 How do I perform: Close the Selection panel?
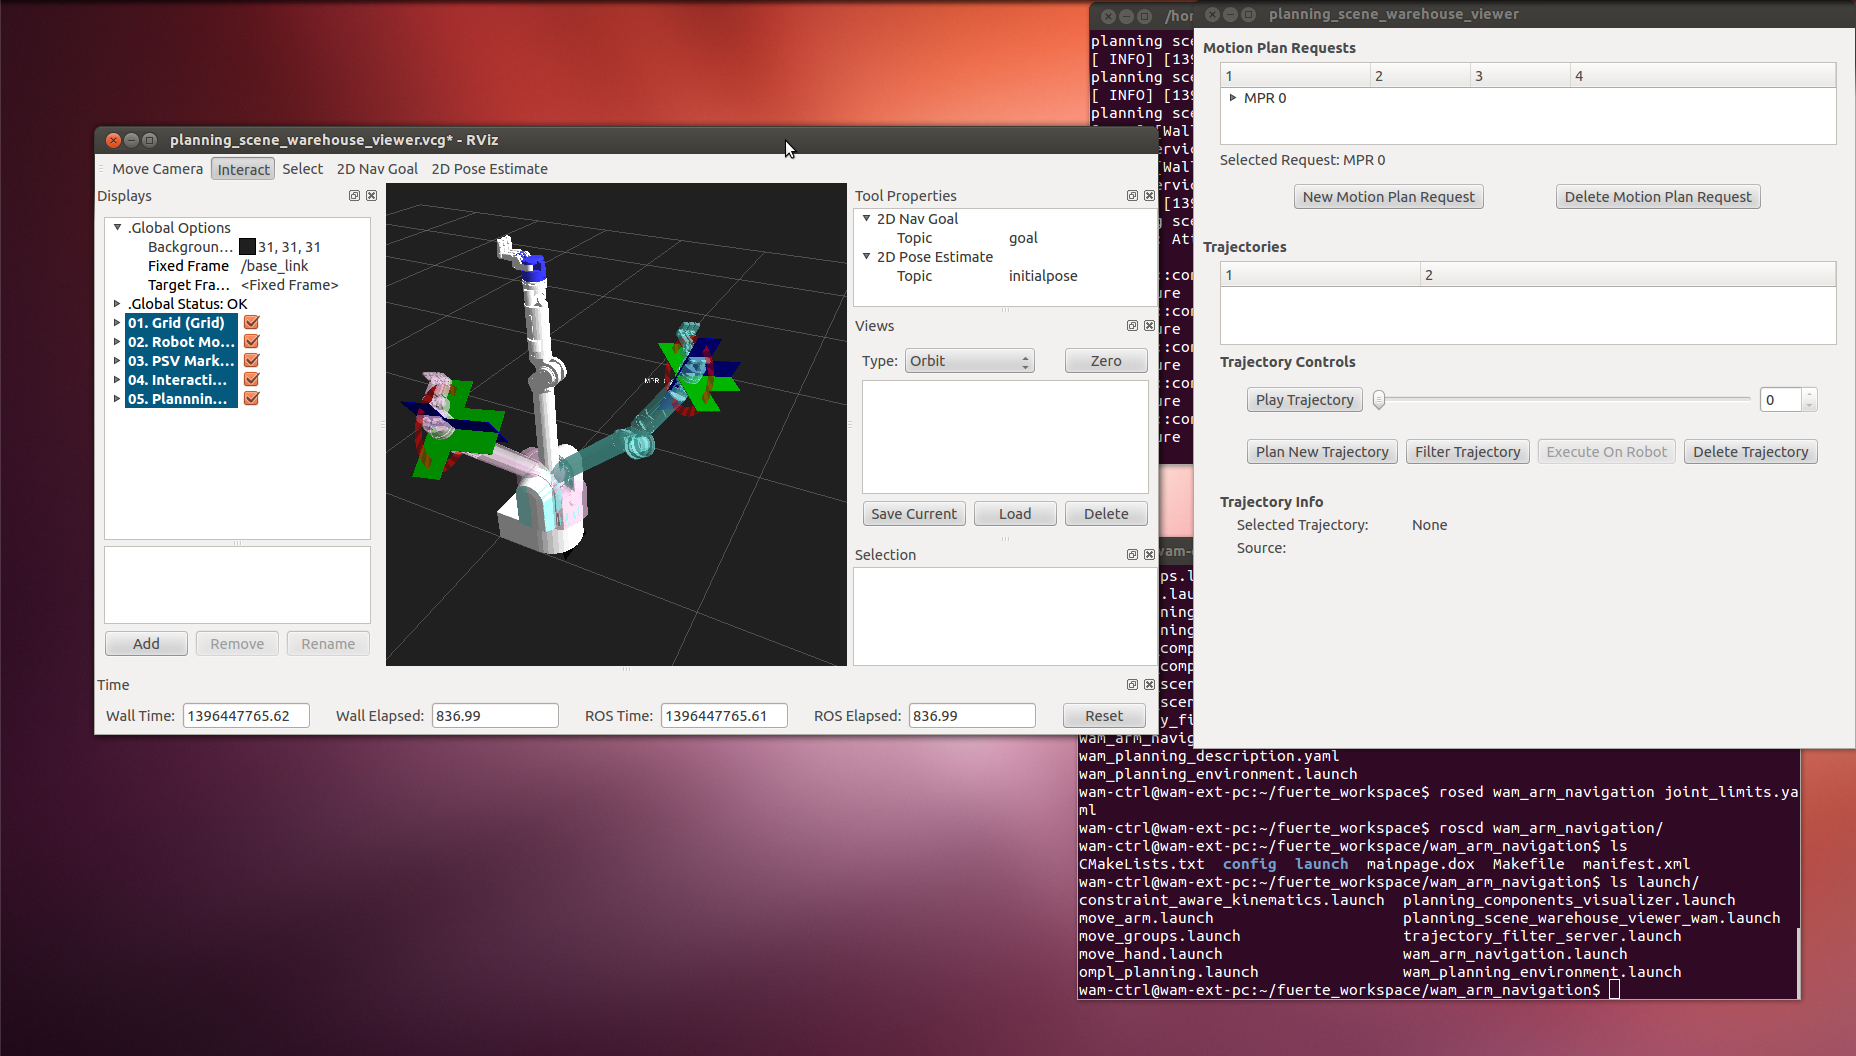click(x=1149, y=555)
